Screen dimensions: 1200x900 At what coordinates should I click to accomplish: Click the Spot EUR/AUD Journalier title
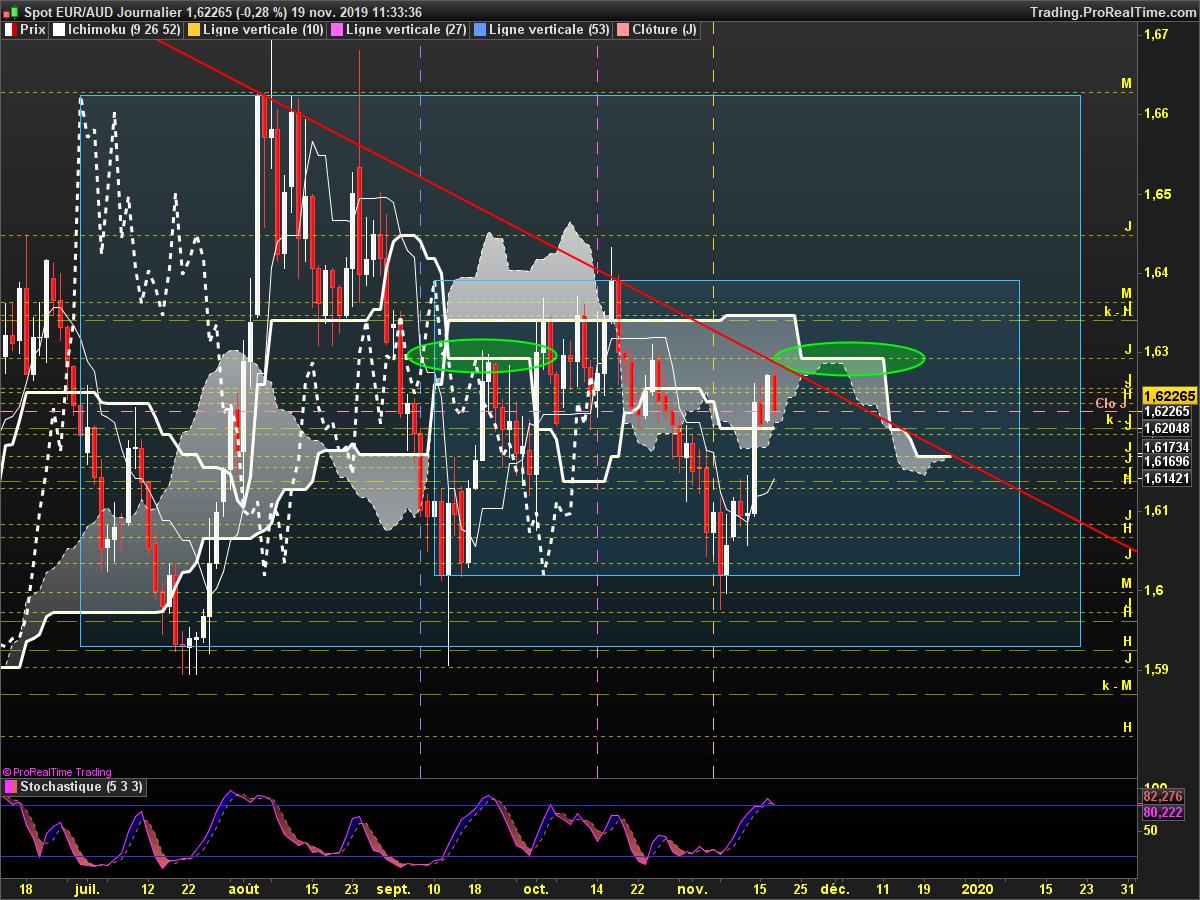[x=102, y=11]
